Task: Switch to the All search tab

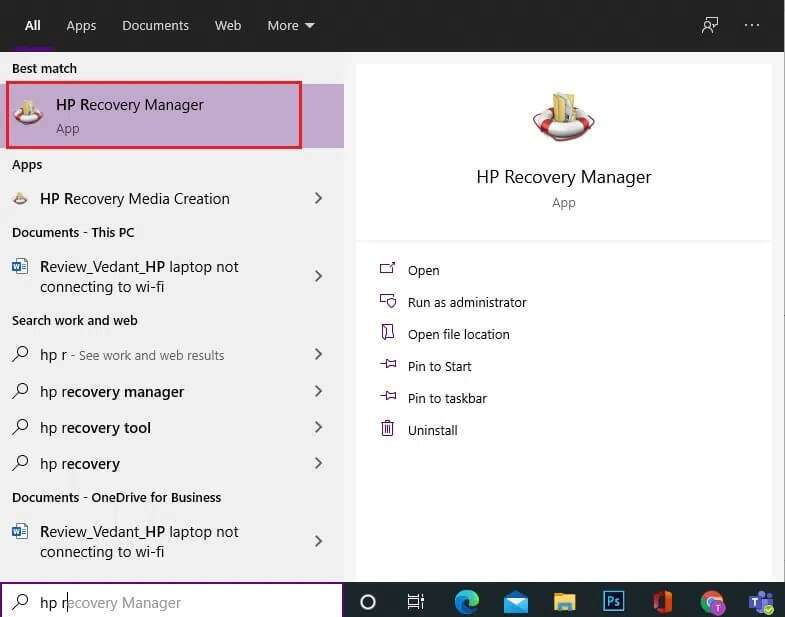Action: pos(33,26)
